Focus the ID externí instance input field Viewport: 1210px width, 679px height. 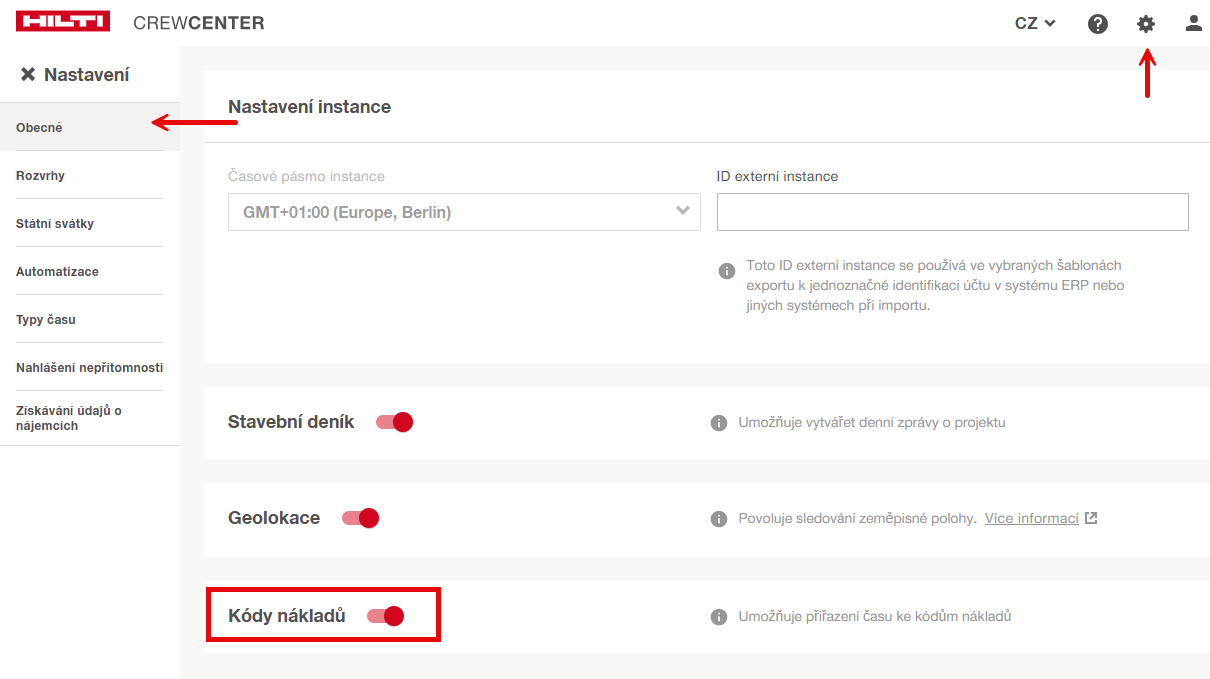click(952, 212)
